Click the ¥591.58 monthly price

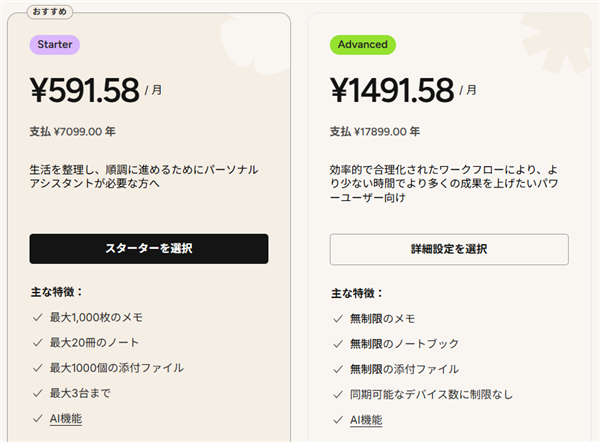click(x=85, y=90)
